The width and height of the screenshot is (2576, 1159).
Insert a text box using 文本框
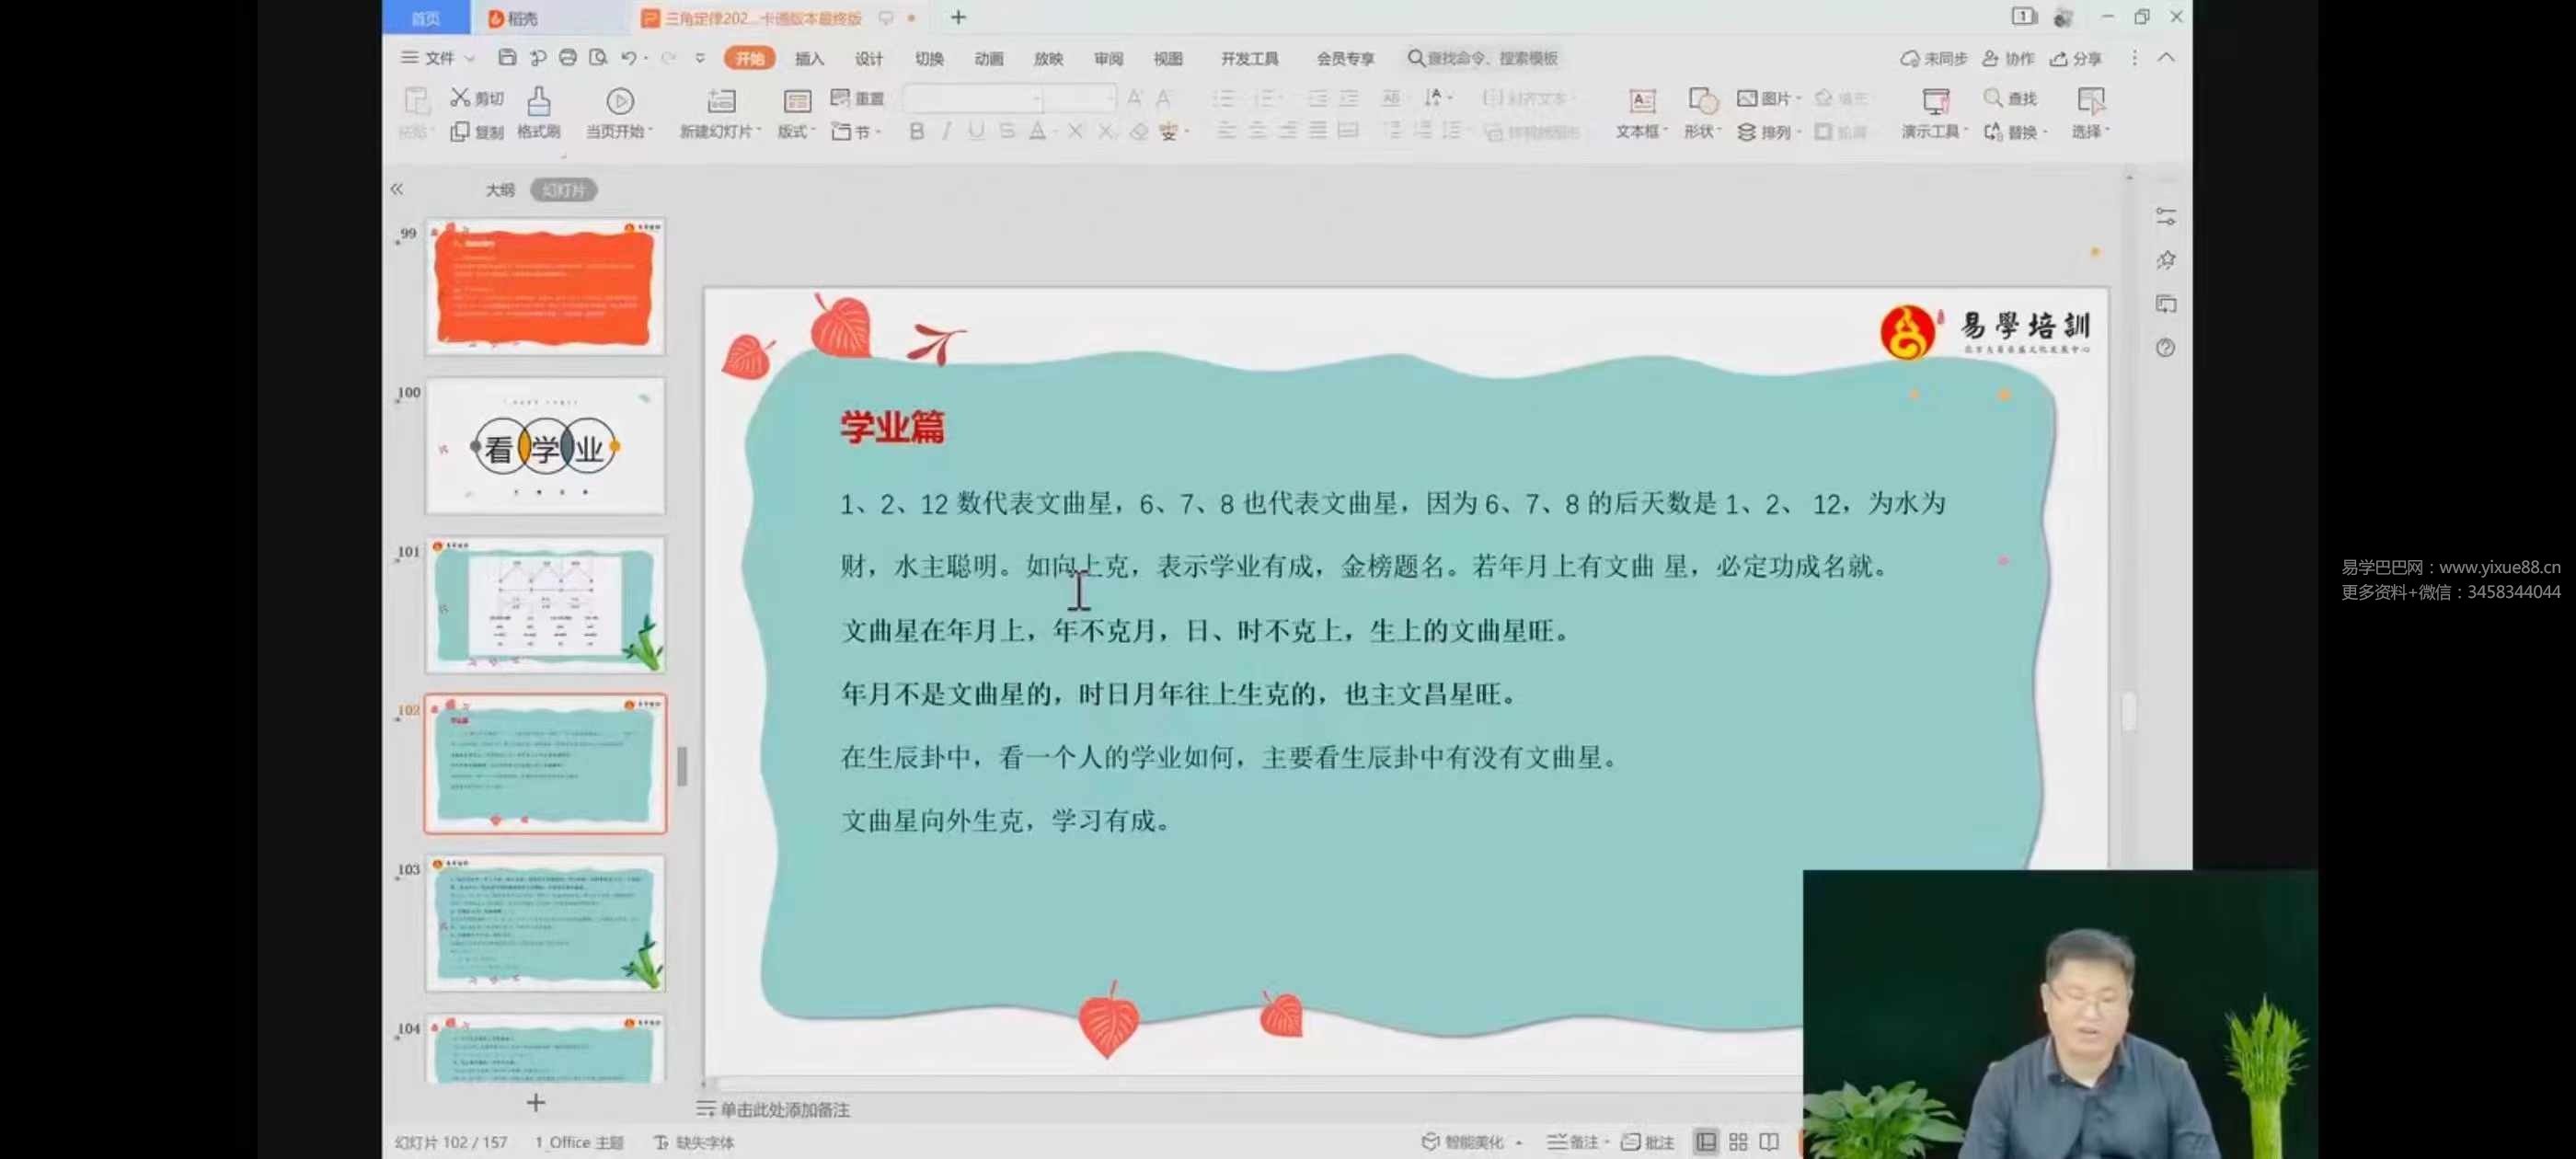1640,112
